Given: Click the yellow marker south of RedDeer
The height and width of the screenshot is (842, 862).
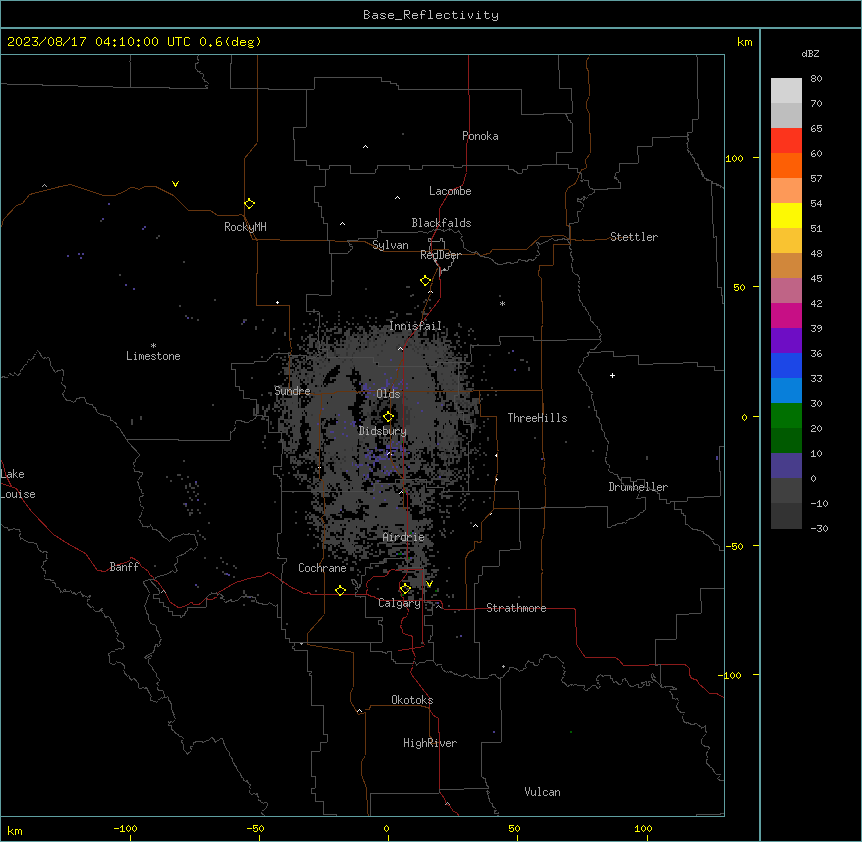Looking at the screenshot, I should pos(426,281).
